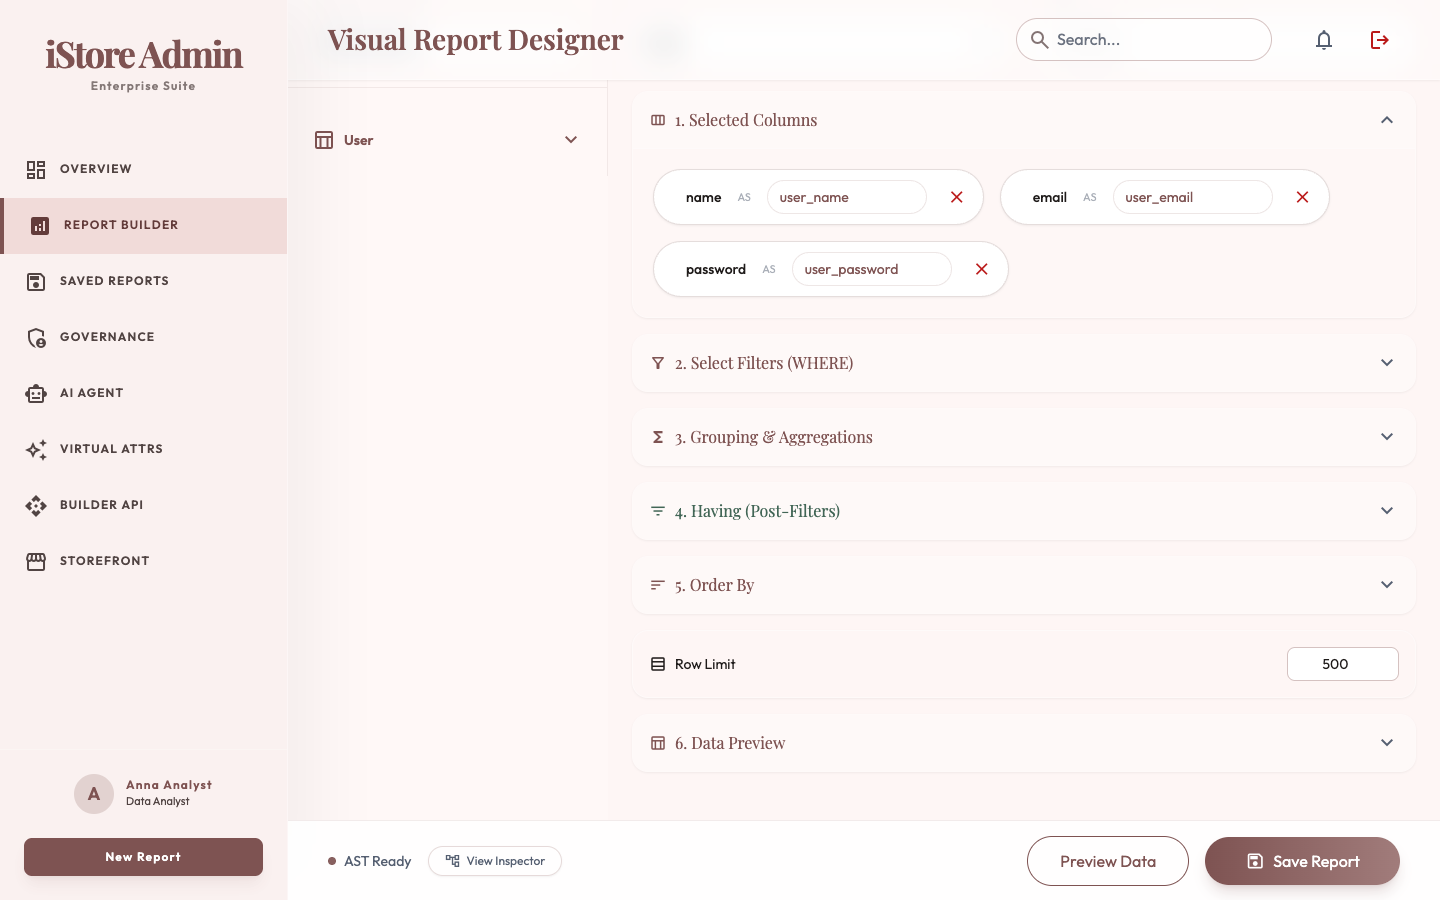Click the Anna Analyst name
The height and width of the screenshot is (900, 1440).
169,785
